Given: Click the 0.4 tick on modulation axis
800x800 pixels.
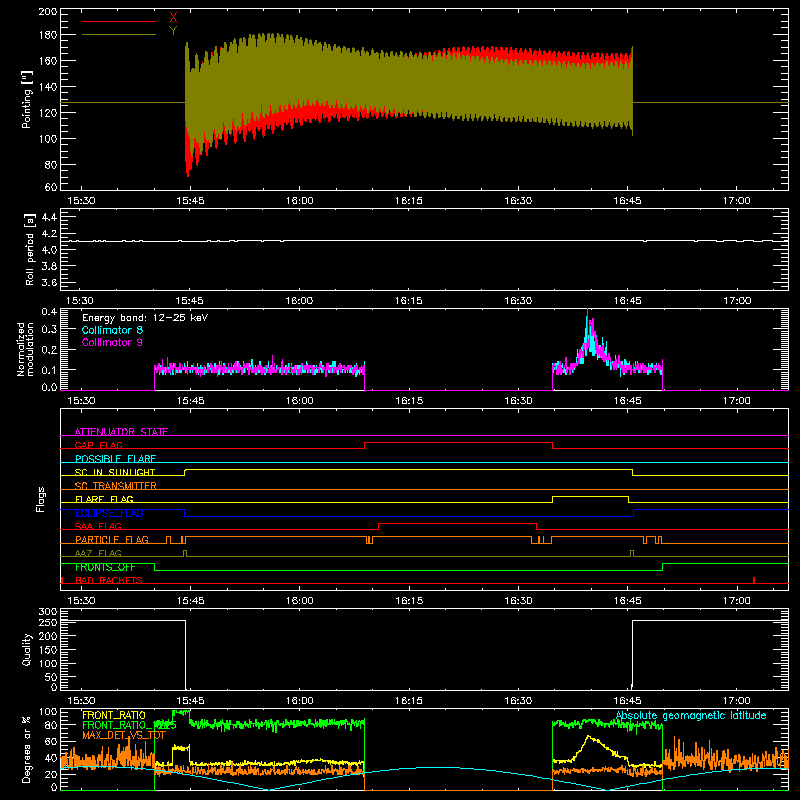Looking at the screenshot, I should click(x=49, y=312).
